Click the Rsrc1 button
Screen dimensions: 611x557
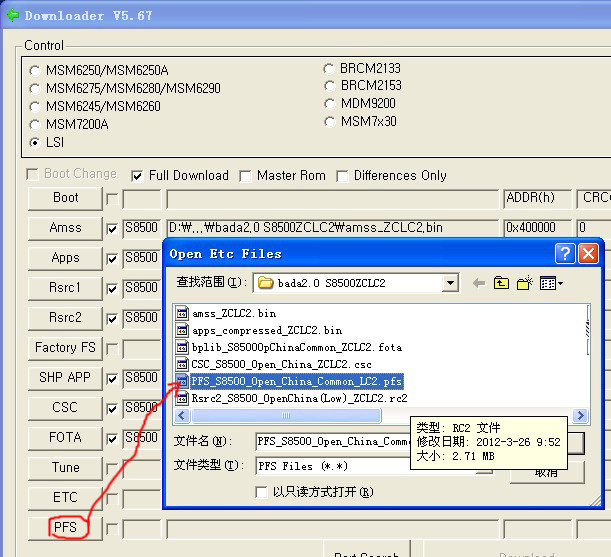click(65, 288)
